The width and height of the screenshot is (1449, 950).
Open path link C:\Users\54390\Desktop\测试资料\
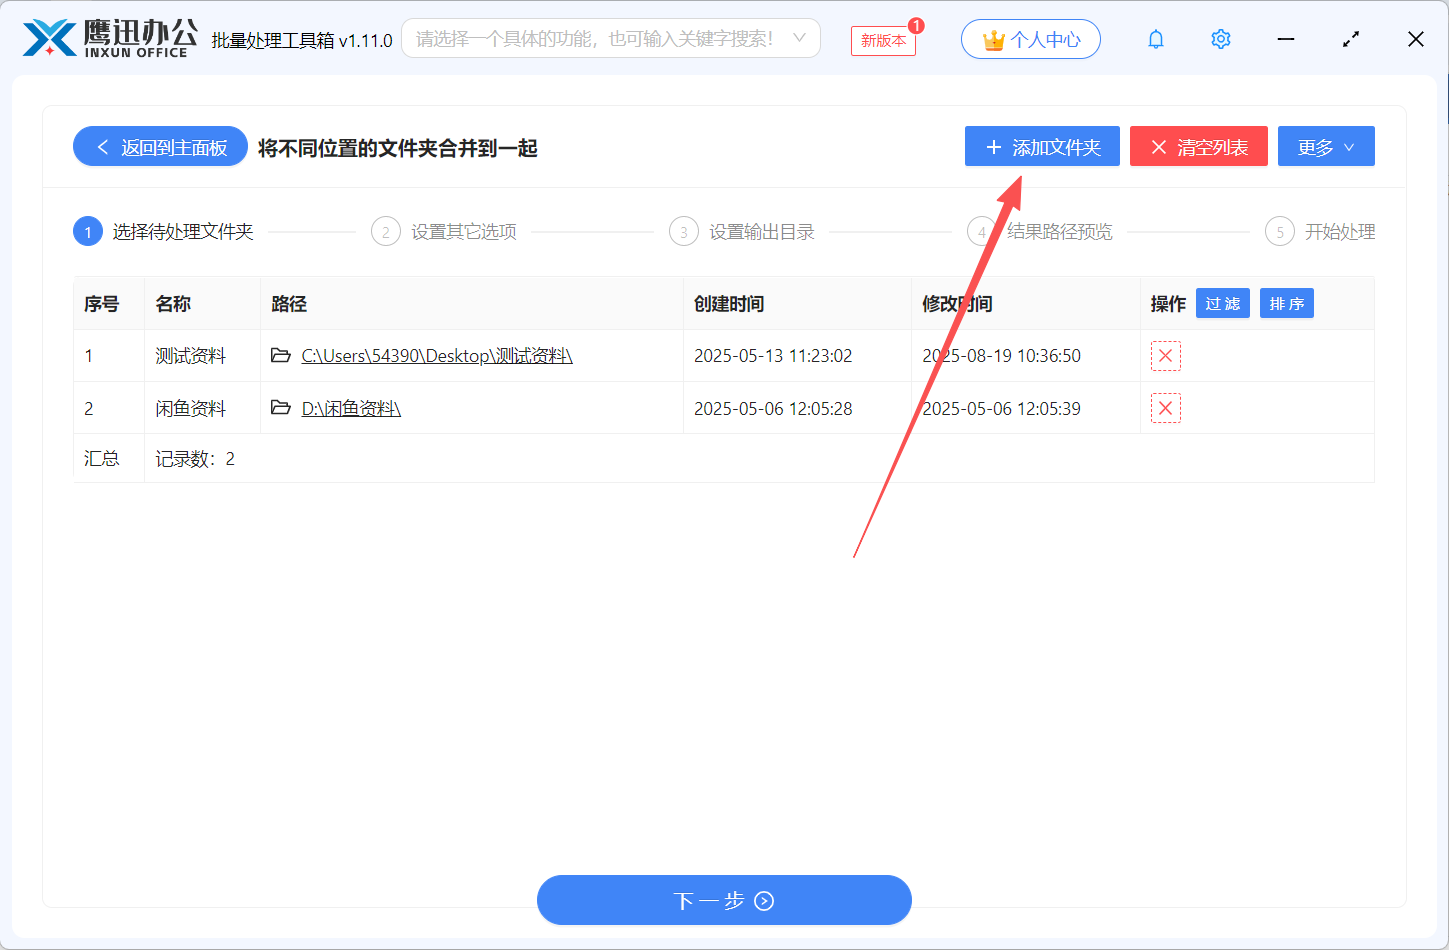coord(437,356)
